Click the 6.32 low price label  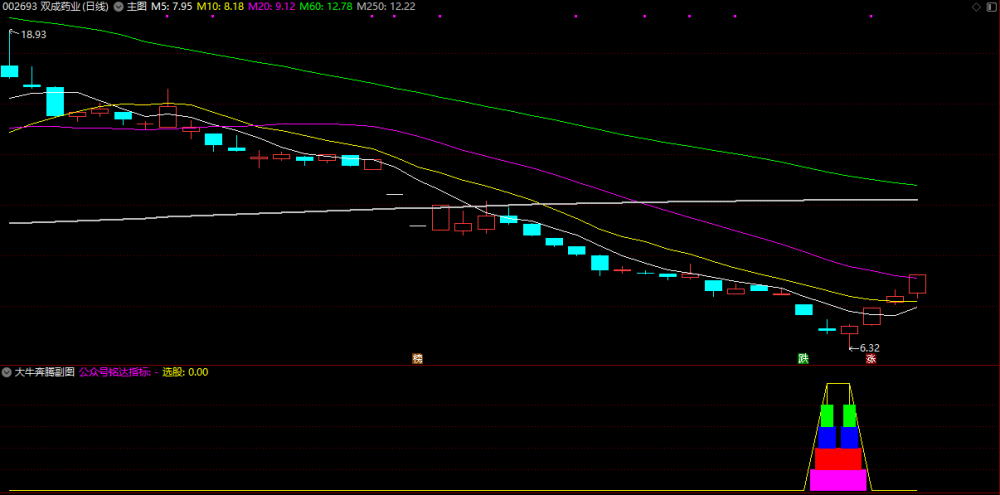click(x=870, y=348)
